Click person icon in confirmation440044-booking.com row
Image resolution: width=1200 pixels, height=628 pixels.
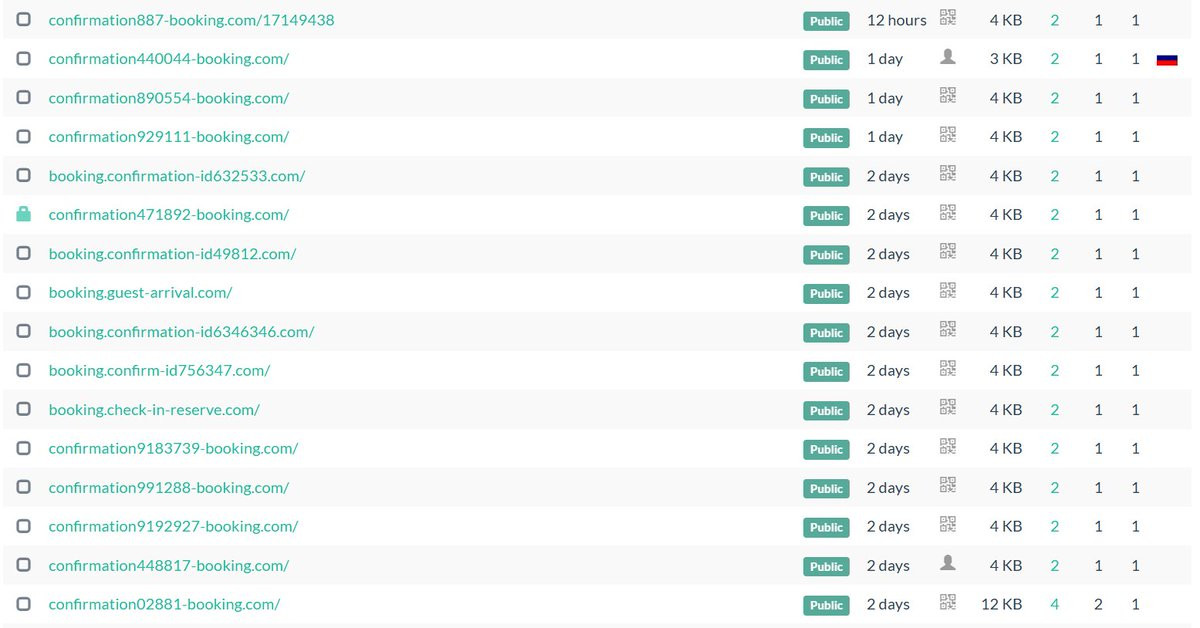click(948, 57)
